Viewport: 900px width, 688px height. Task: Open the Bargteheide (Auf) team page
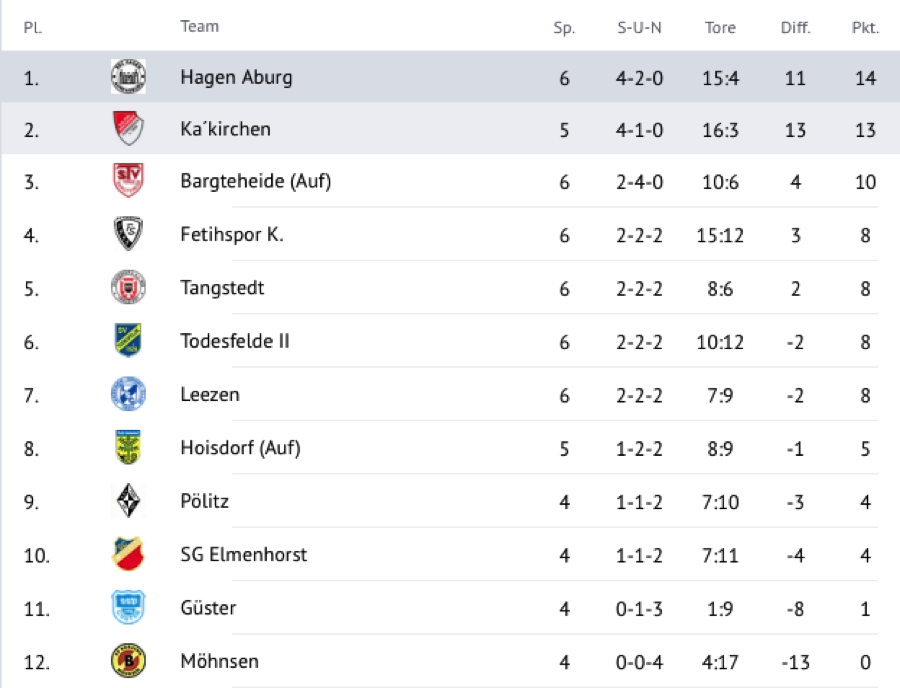coord(255,182)
